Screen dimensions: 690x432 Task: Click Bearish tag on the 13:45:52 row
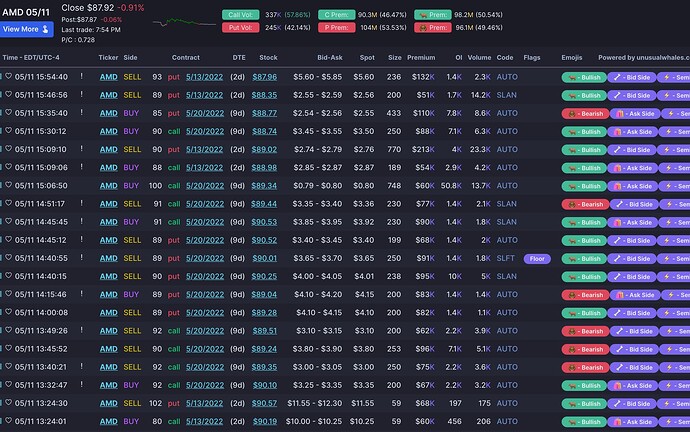coord(585,349)
